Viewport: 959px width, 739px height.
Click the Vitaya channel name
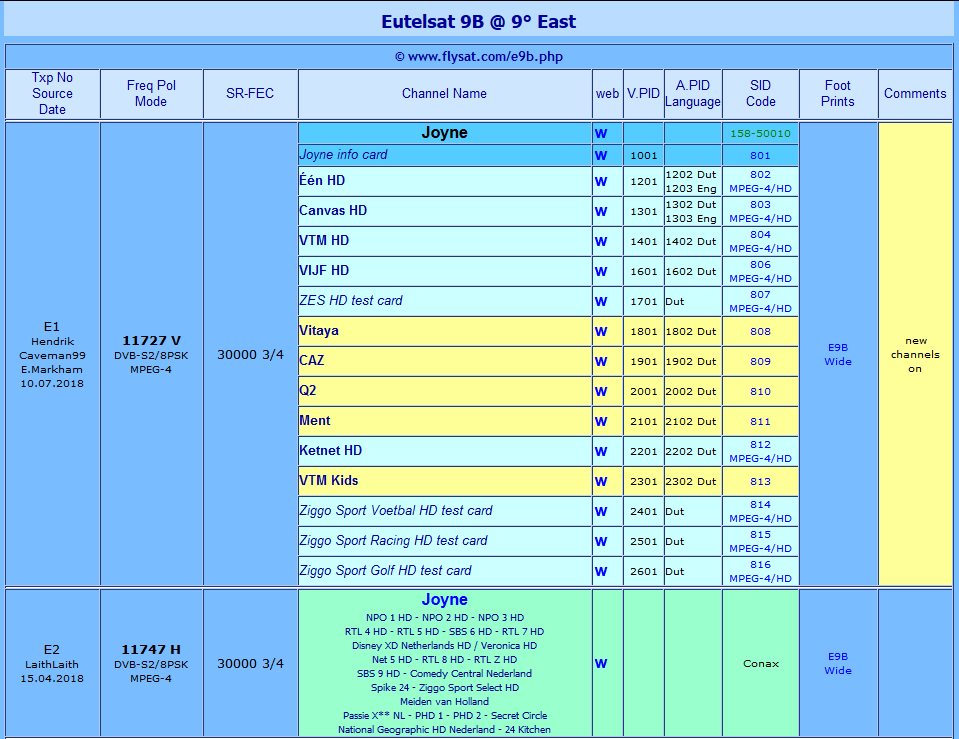(x=319, y=330)
